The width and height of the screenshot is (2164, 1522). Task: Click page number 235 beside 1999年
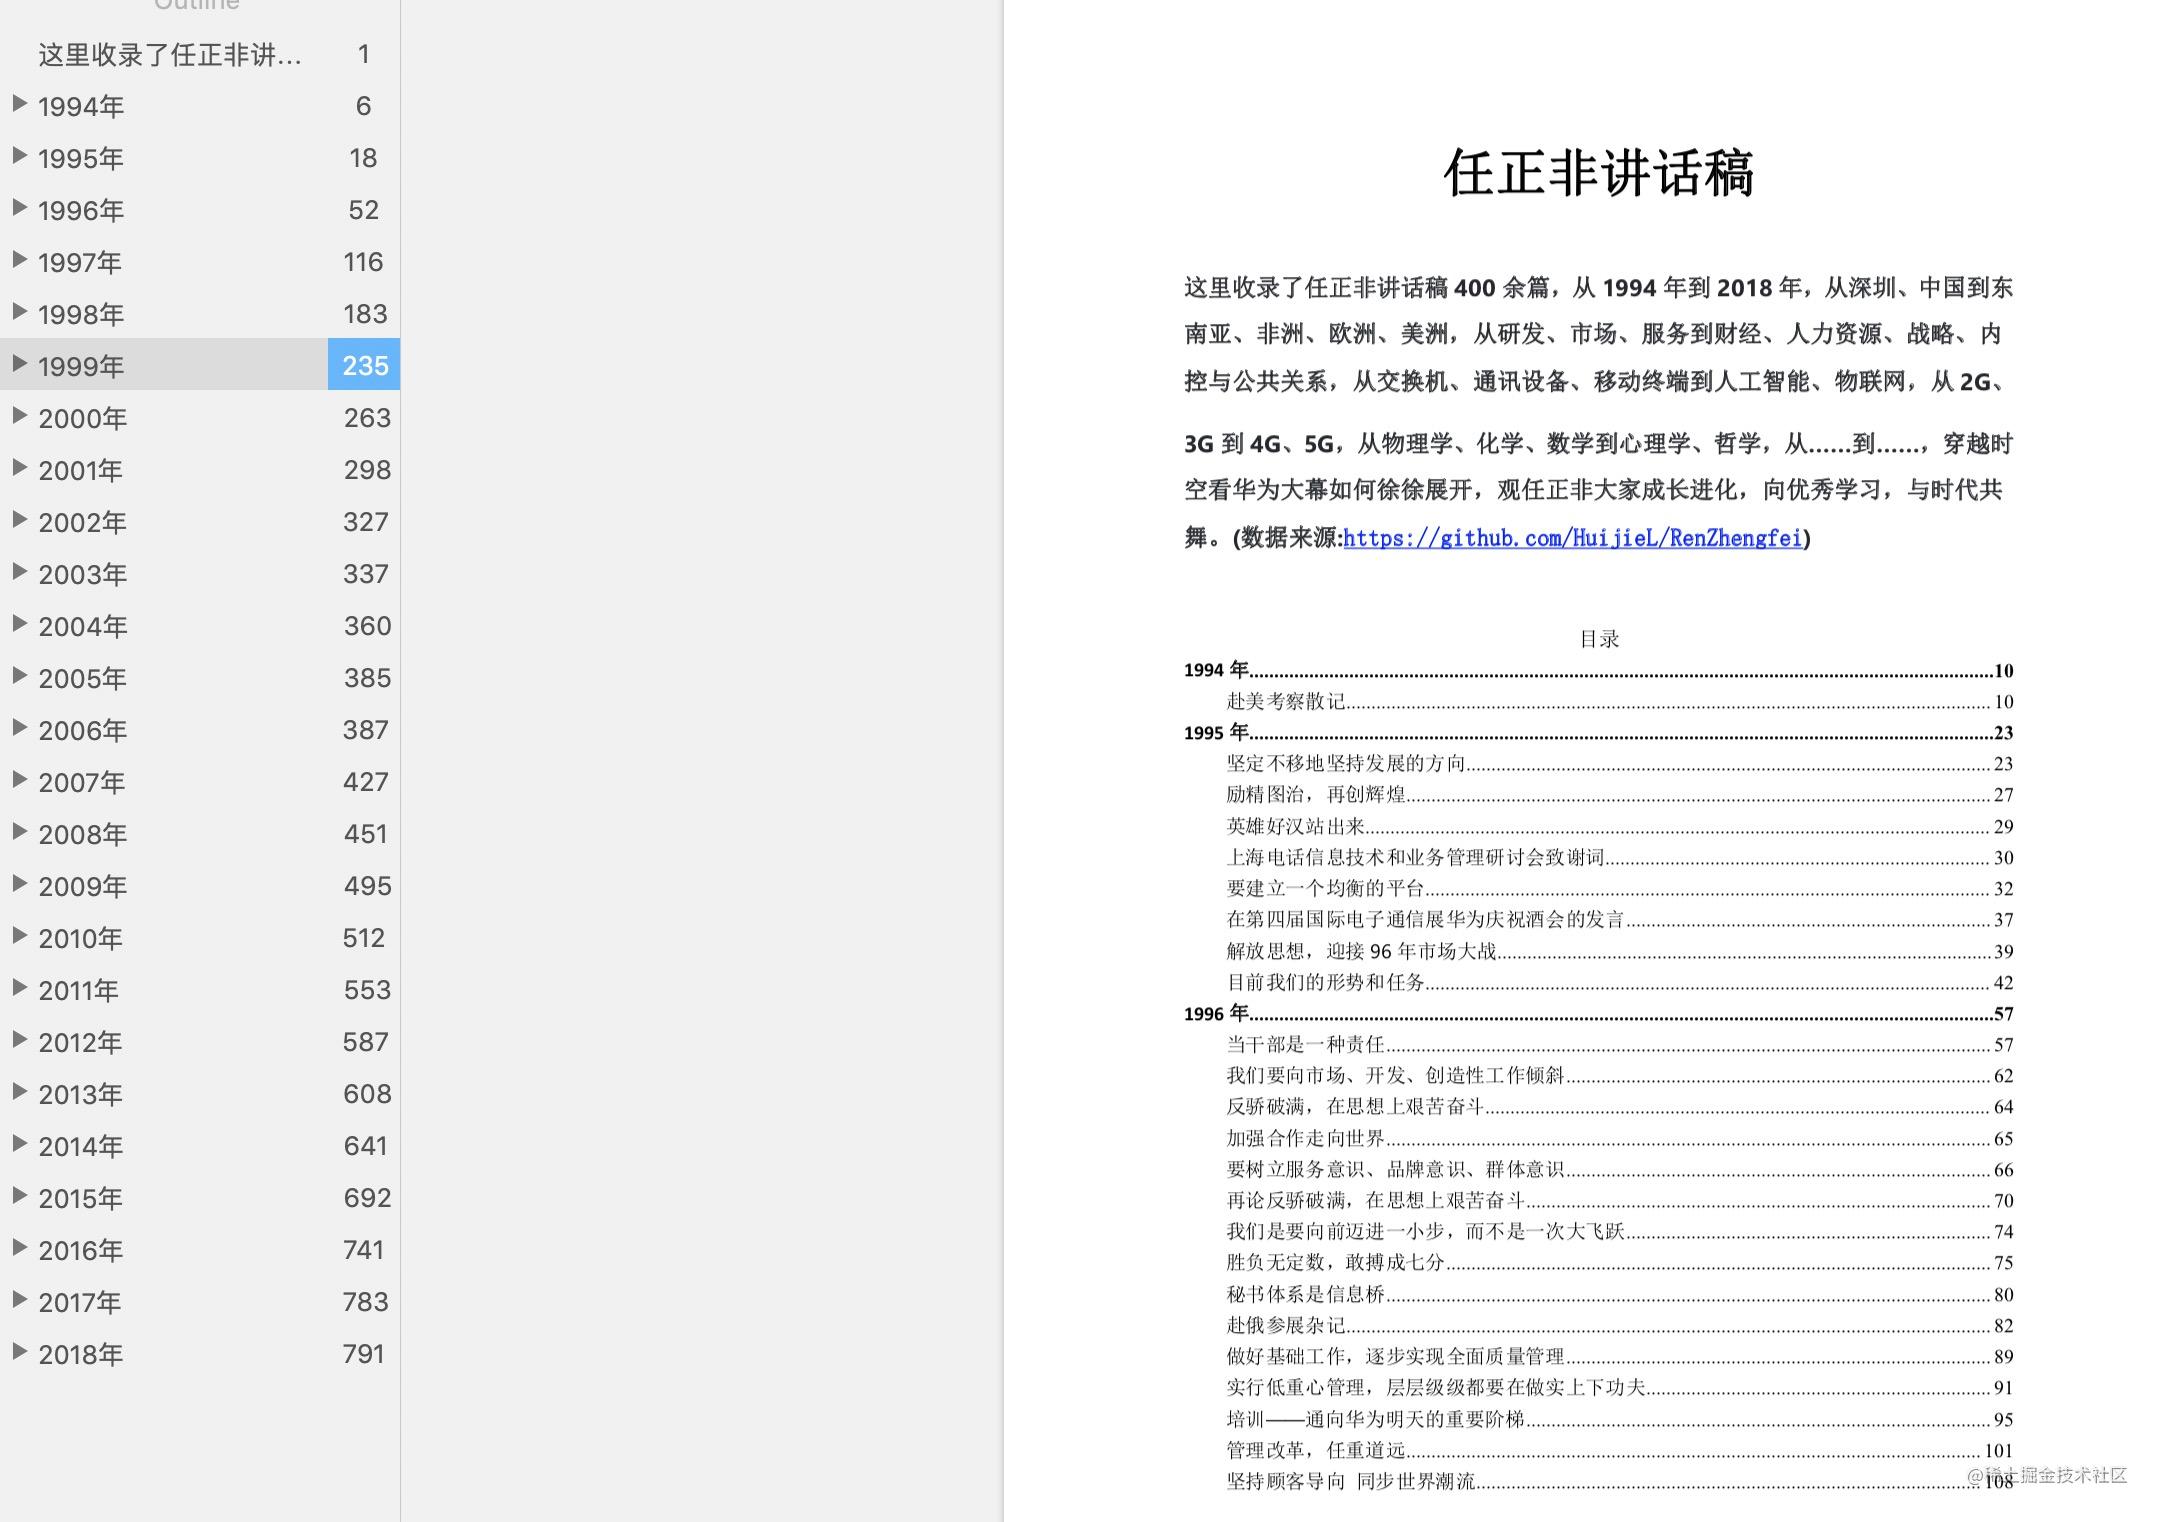(x=365, y=365)
